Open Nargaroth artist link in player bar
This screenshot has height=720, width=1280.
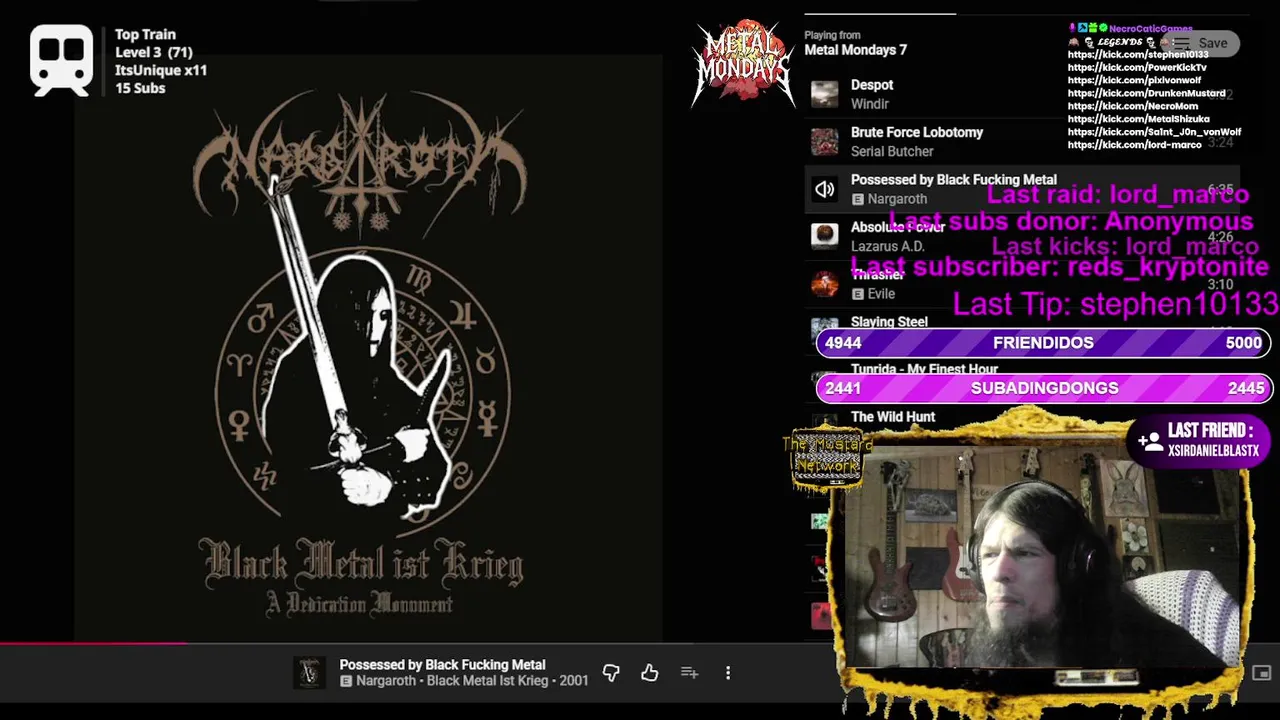coord(386,681)
